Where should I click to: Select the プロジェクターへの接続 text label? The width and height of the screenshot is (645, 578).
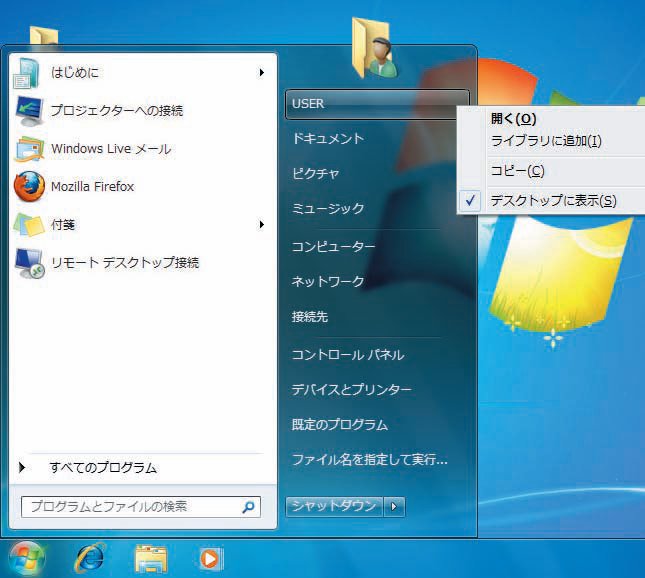[117, 110]
